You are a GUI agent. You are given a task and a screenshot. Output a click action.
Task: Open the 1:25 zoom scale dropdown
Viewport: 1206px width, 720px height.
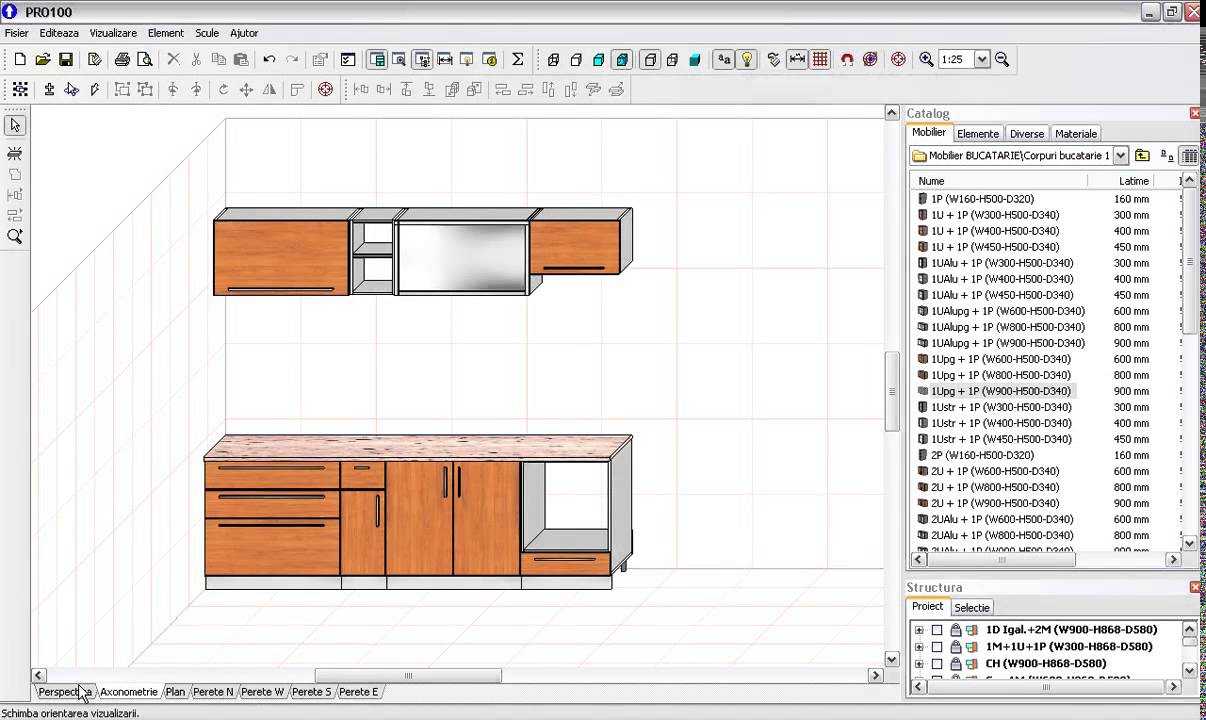click(x=982, y=60)
